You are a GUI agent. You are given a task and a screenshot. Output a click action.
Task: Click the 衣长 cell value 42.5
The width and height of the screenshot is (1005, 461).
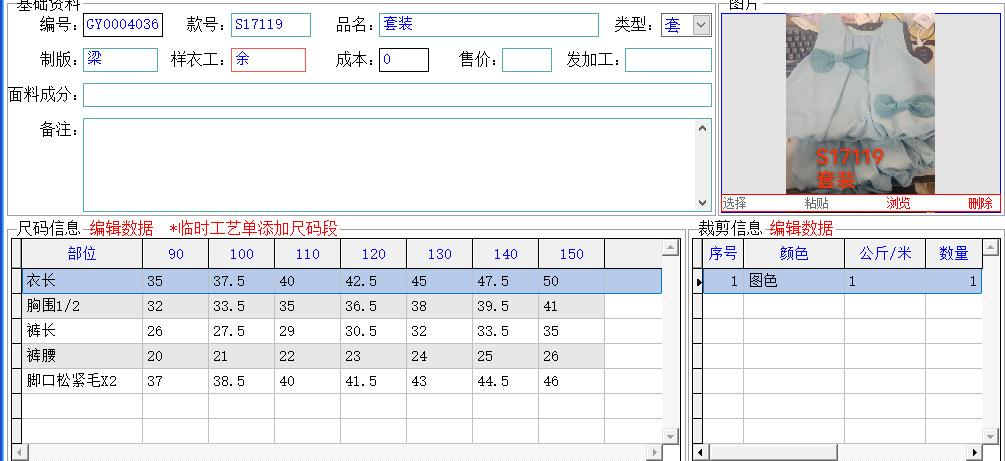point(374,281)
